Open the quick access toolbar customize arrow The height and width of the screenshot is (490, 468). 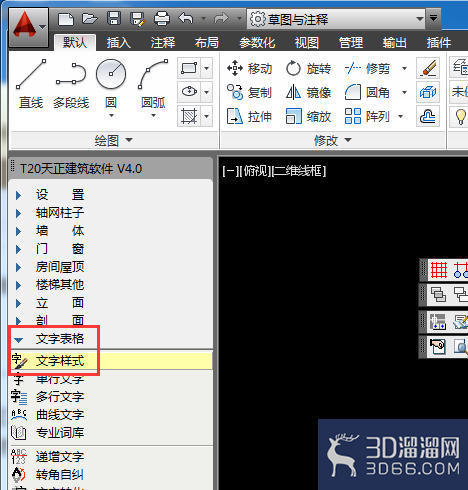(433, 18)
